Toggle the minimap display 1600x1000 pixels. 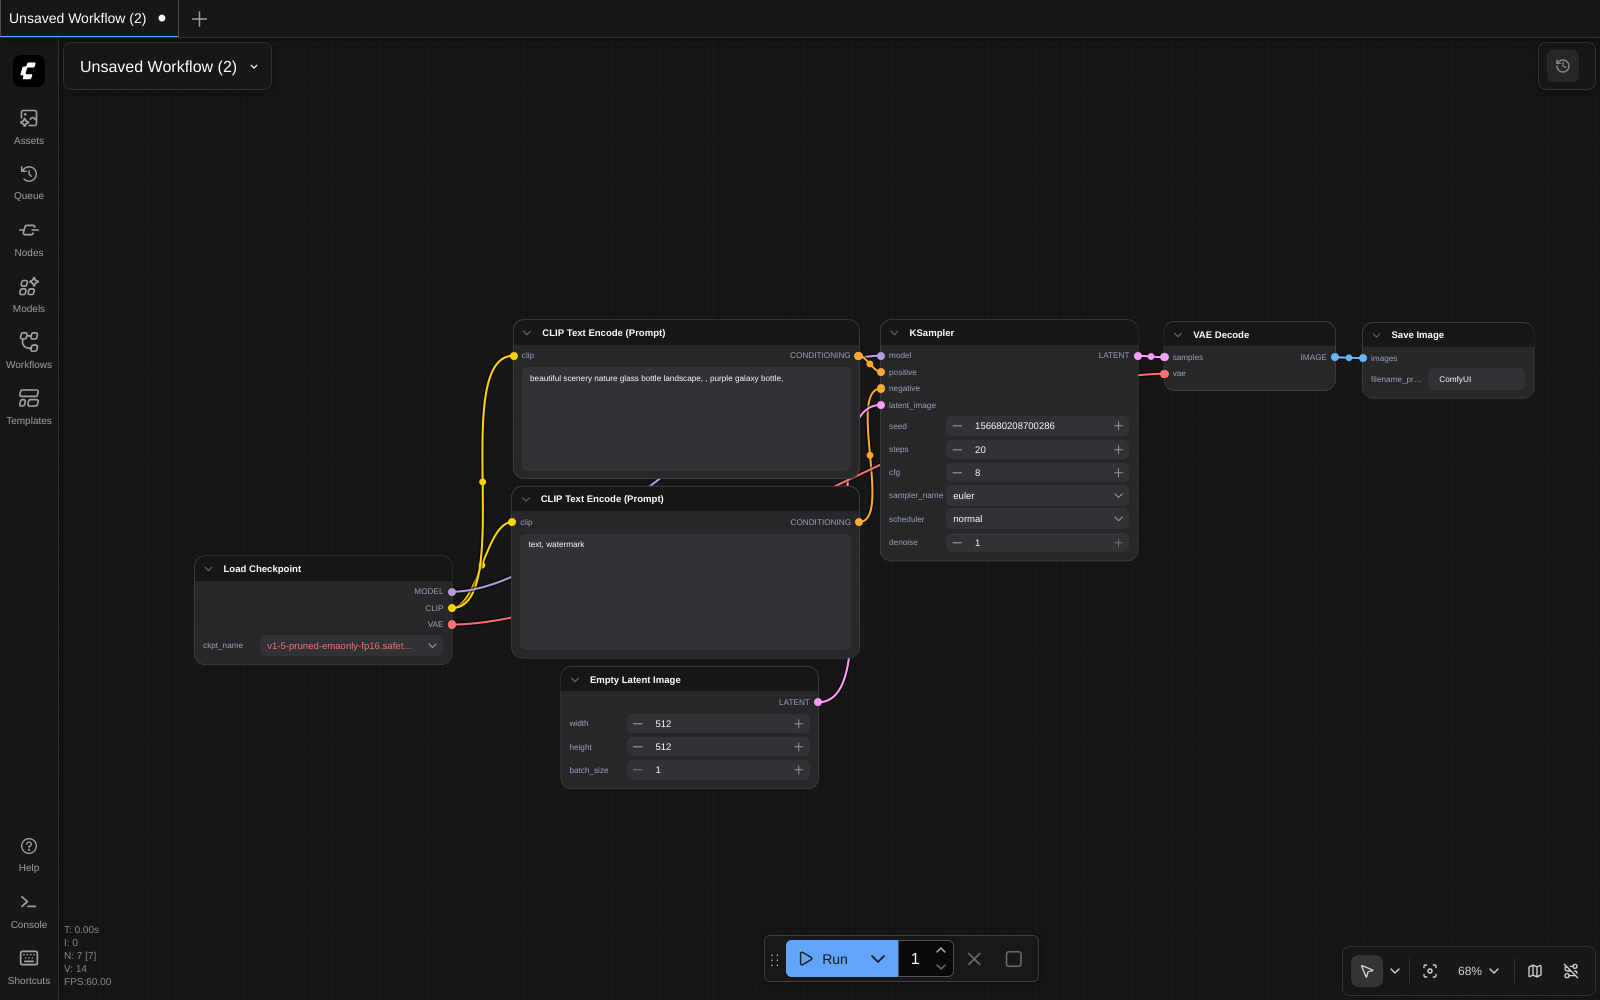(1535, 971)
